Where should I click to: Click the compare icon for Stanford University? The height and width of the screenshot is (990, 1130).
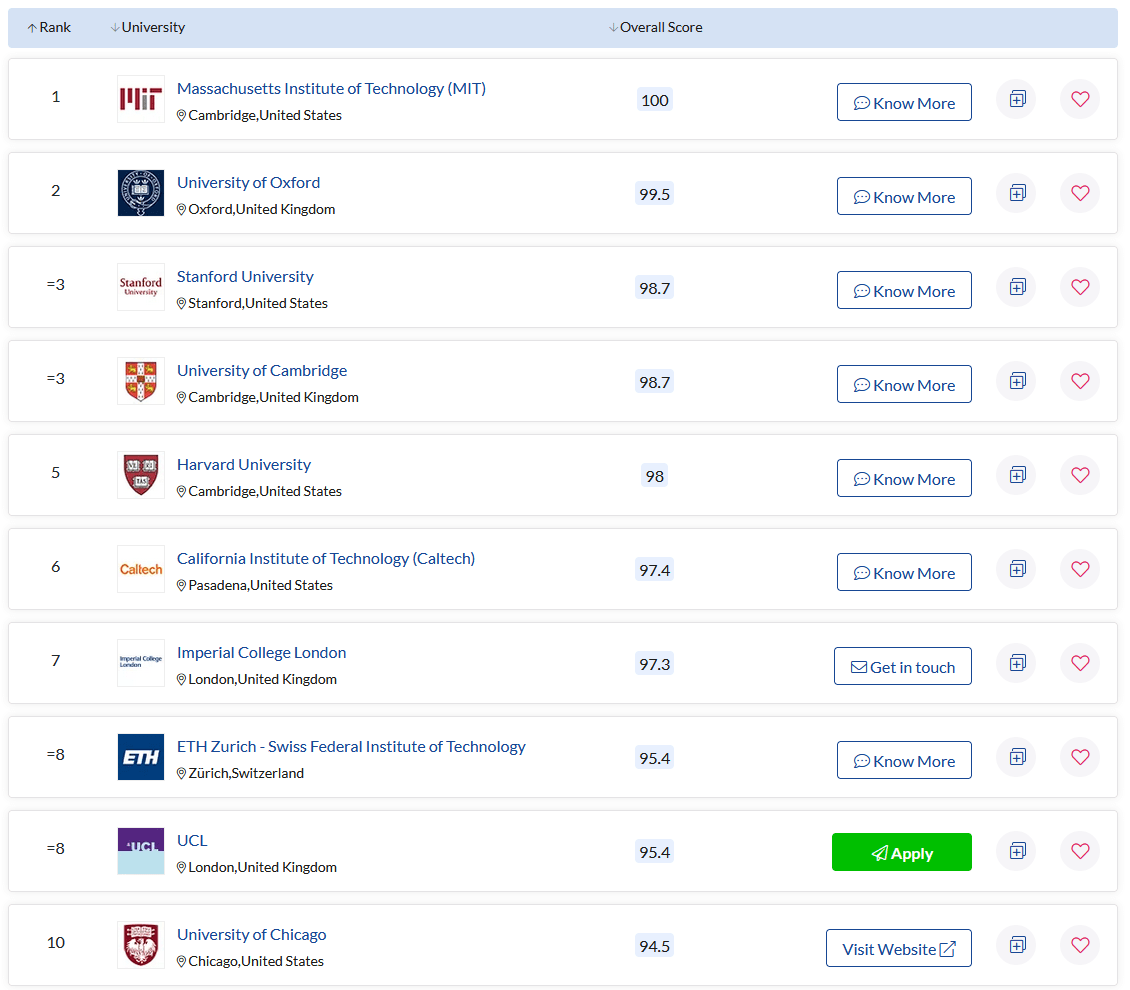(x=1017, y=287)
